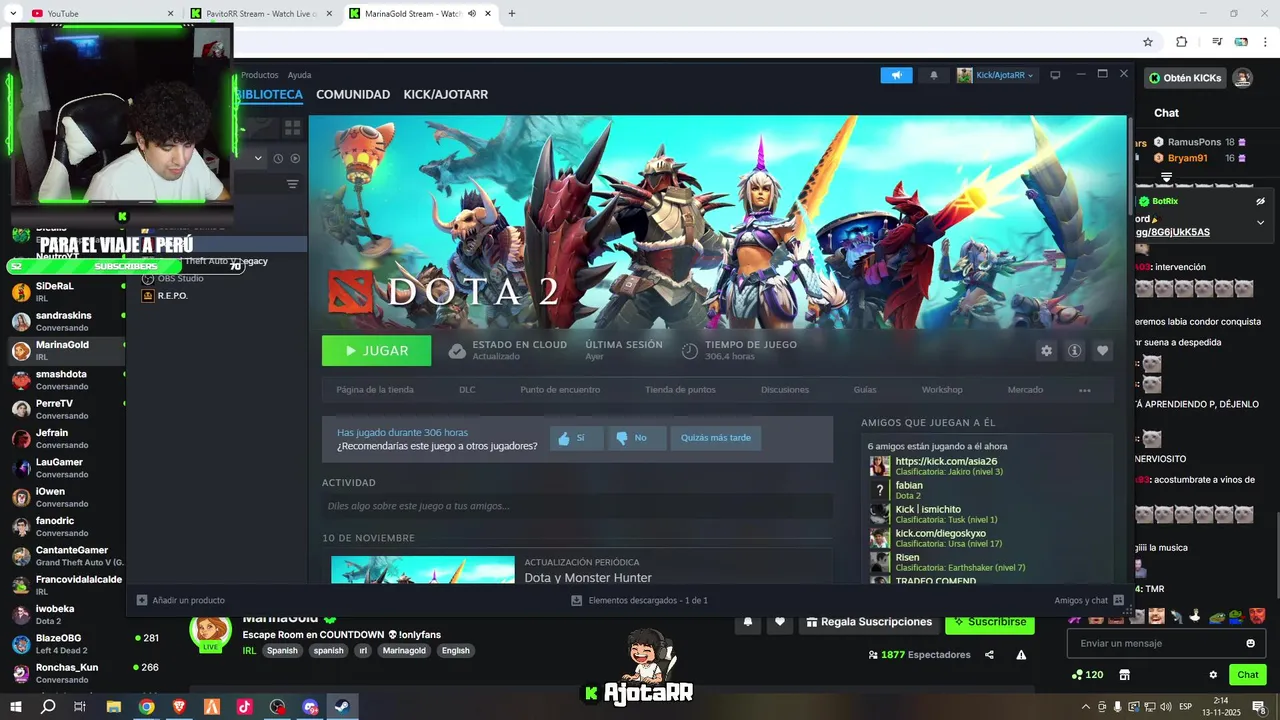This screenshot has height=720, width=1280.
Task: Select friend https://kick.com/asia26
Action: [945, 466]
